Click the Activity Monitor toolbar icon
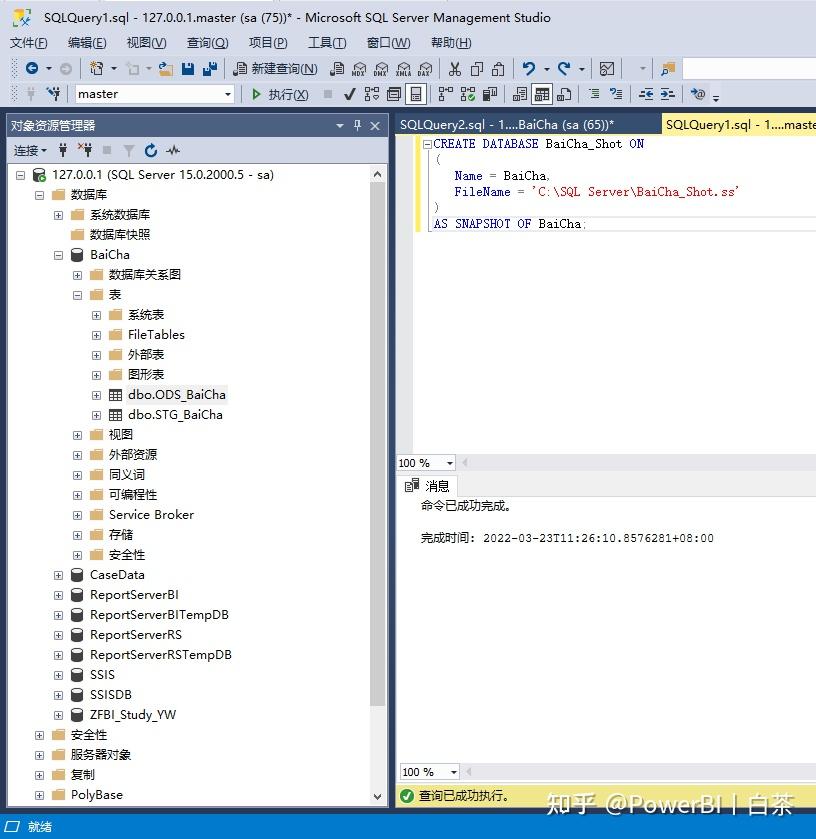This screenshot has width=816, height=839. [x=607, y=68]
